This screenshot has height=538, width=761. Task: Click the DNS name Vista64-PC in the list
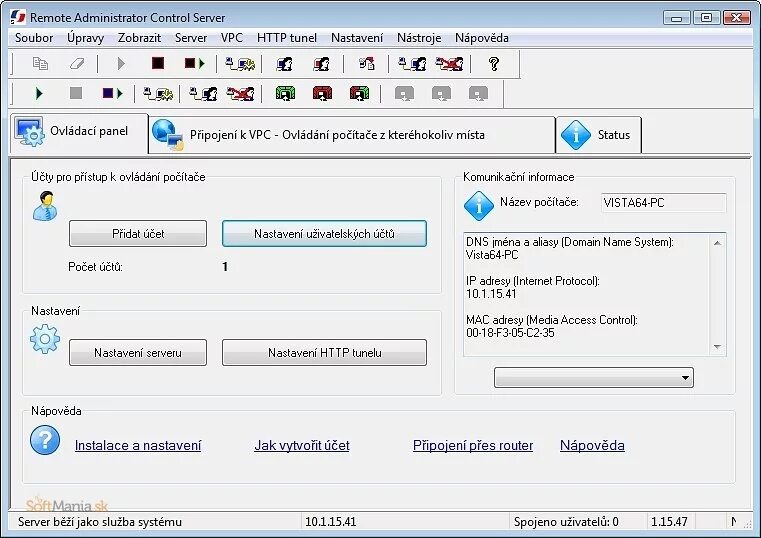tap(492, 255)
